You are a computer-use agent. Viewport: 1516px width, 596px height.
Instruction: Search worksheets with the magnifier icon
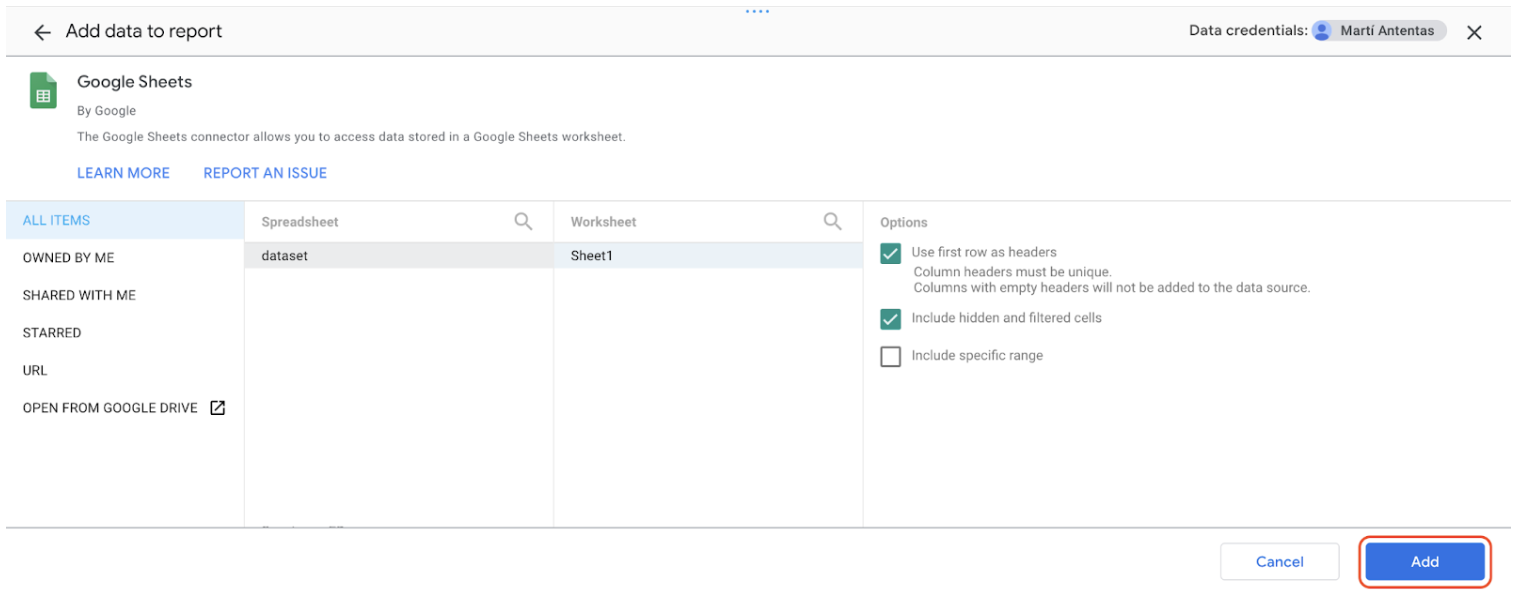tap(832, 221)
